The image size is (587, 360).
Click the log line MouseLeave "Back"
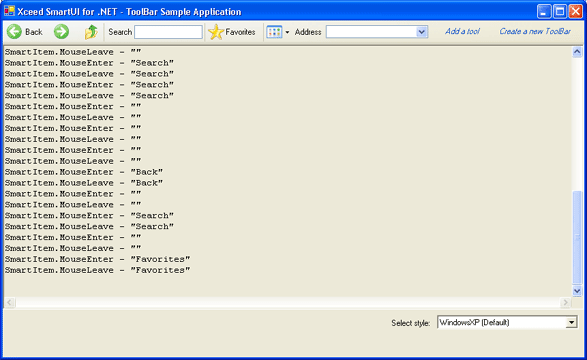(x=84, y=183)
